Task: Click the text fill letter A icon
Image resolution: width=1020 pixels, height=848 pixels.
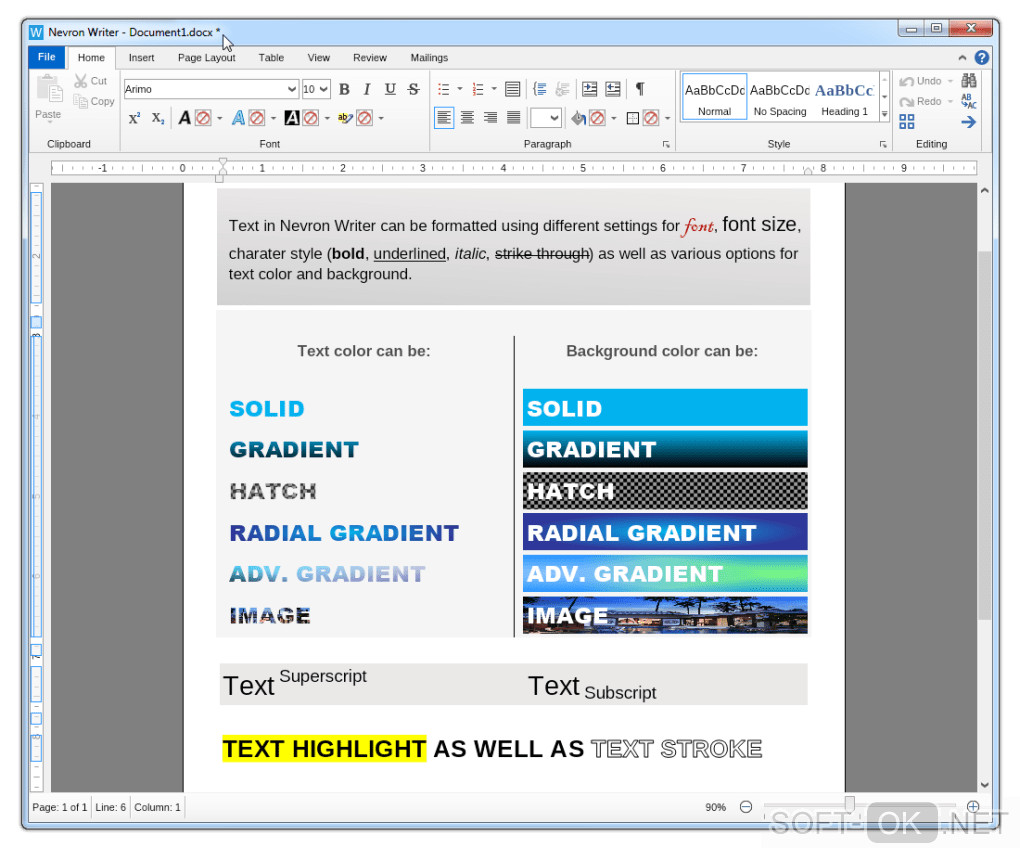Action: pos(185,118)
